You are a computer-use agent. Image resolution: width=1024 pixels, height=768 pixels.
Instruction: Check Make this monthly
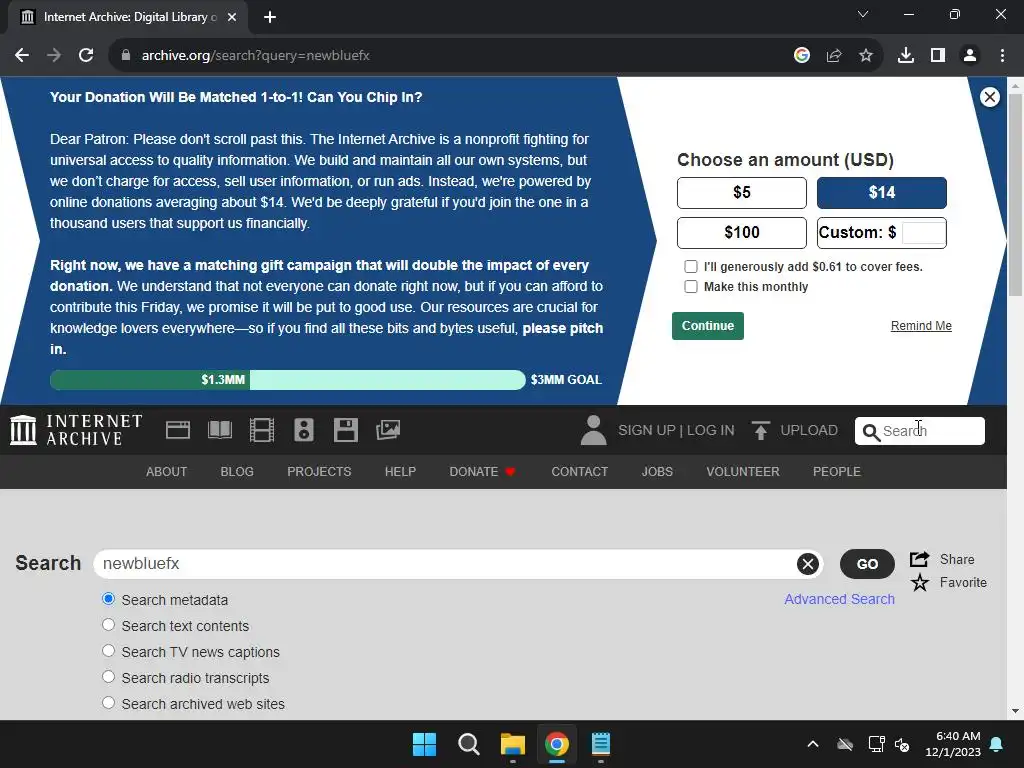point(690,286)
